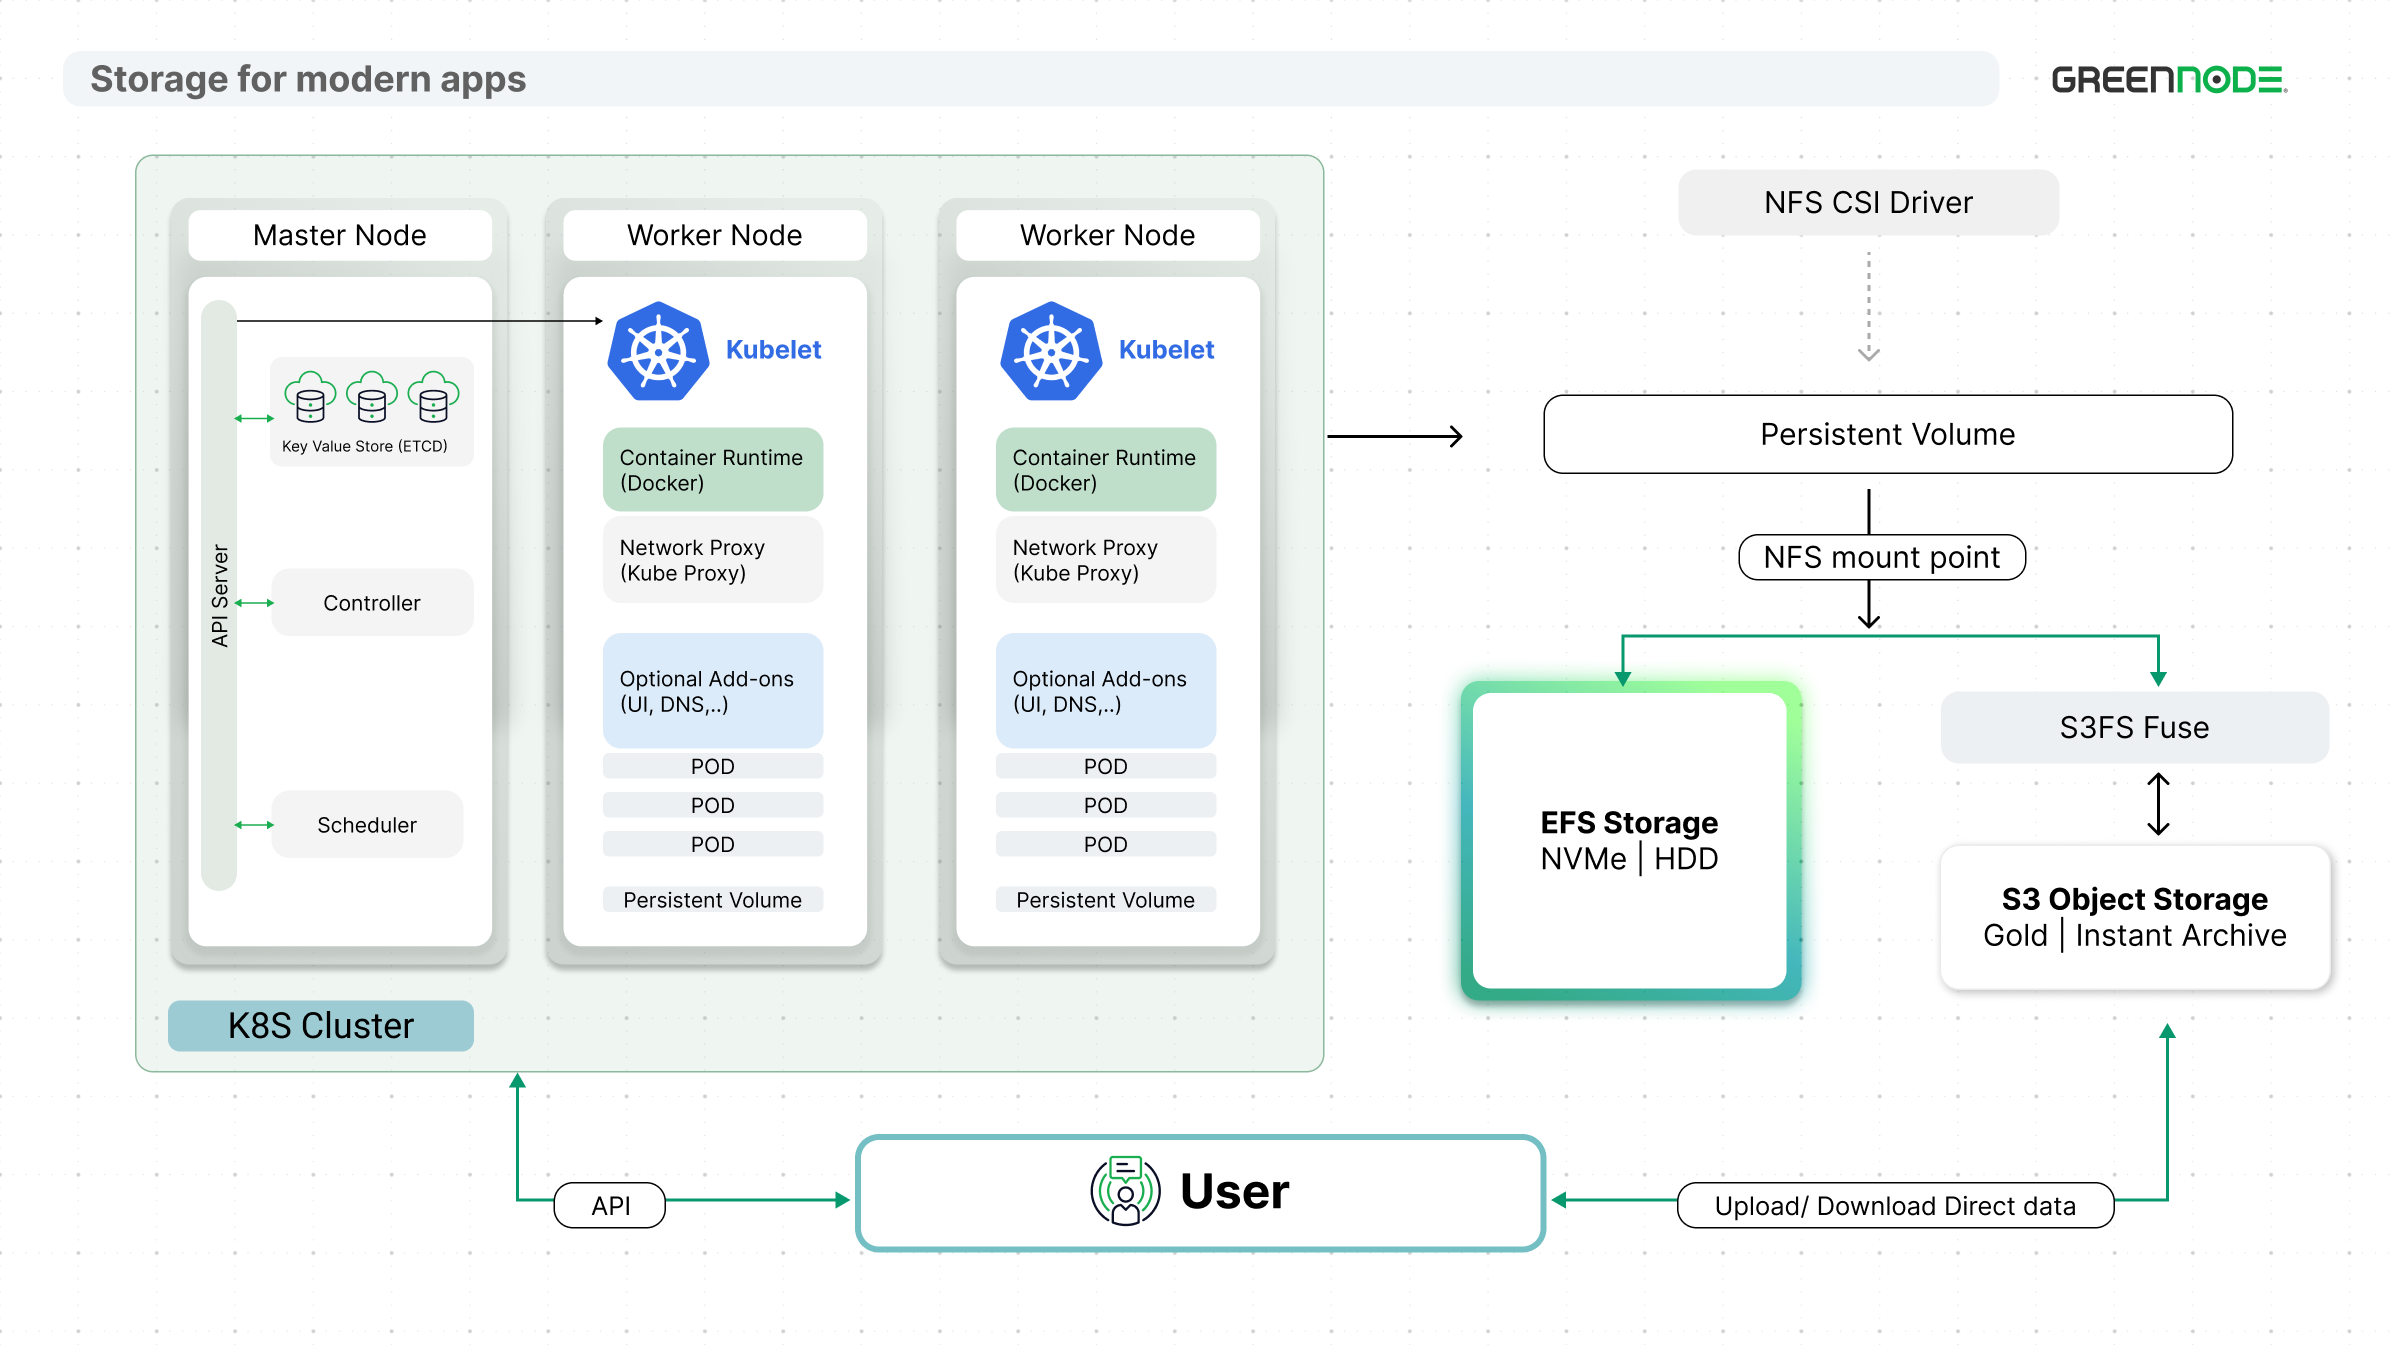Click the S3 Object Storage card
Viewport: 2400px width, 1350px height.
[x=2135, y=917]
